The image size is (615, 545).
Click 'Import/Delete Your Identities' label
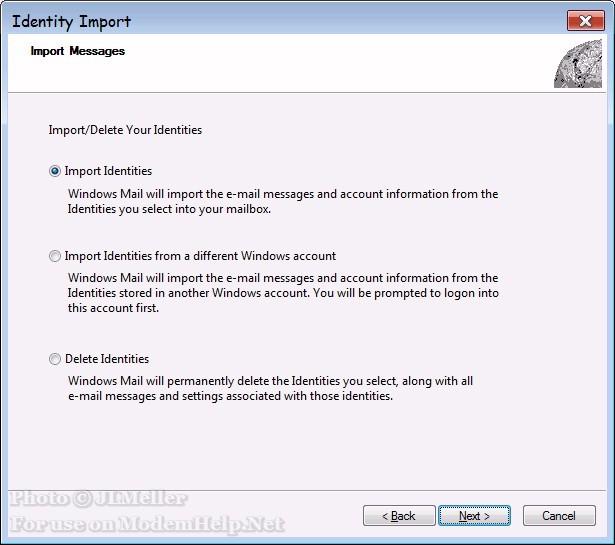(125, 130)
